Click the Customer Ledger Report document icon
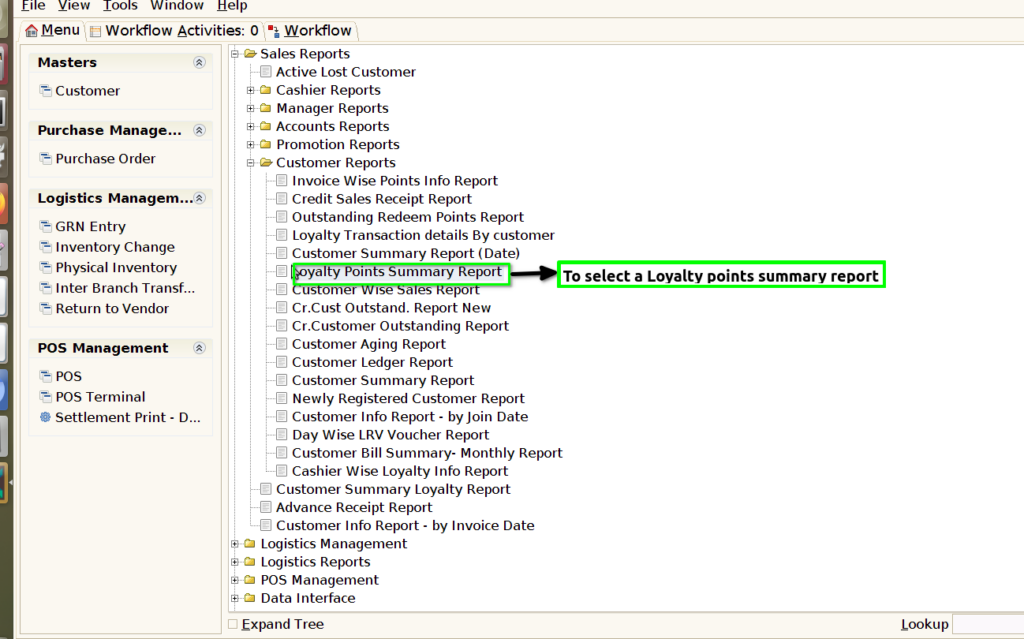The height and width of the screenshot is (639, 1024). [281, 362]
